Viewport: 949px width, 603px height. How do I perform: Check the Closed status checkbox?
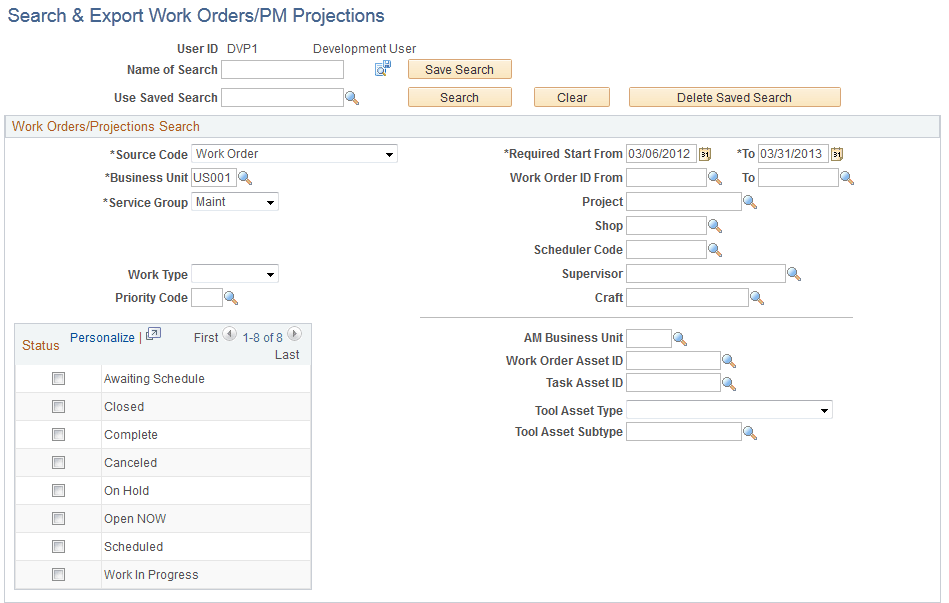tap(58, 406)
